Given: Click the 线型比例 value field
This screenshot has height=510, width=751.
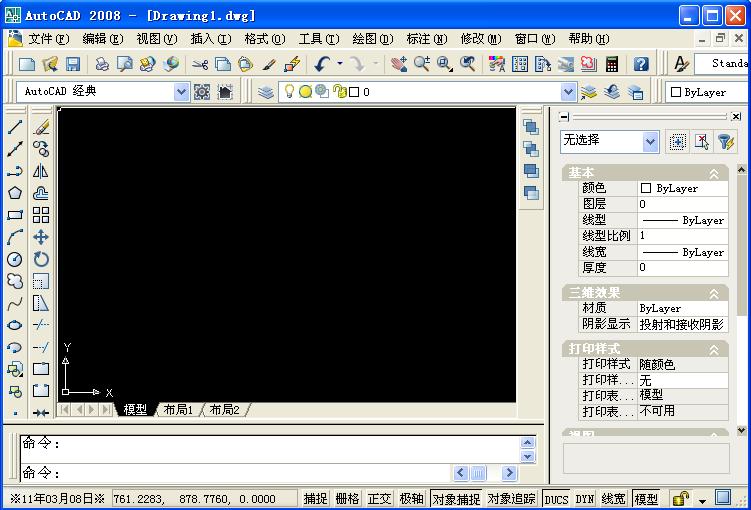Looking at the screenshot, I should (x=682, y=236).
